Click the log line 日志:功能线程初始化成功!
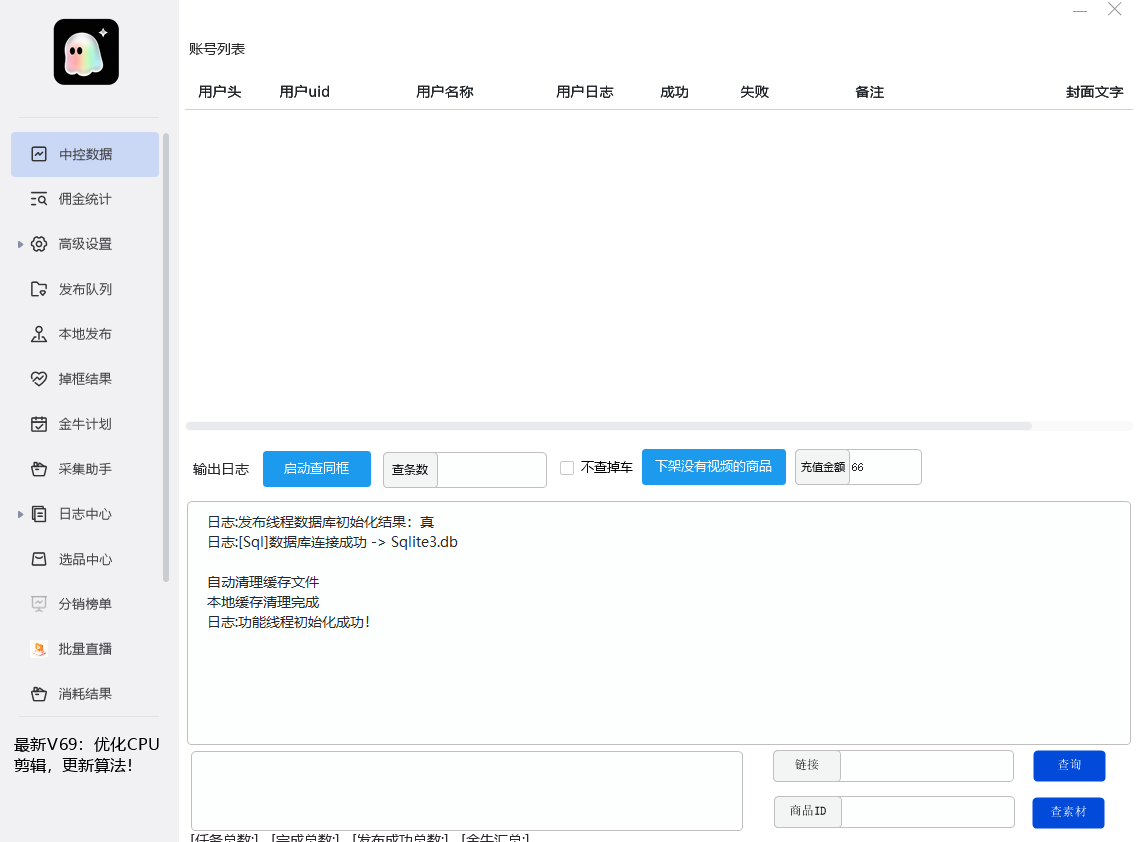Image resolution: width=1143 pixels, height=842 pixels. pos(289,623)
